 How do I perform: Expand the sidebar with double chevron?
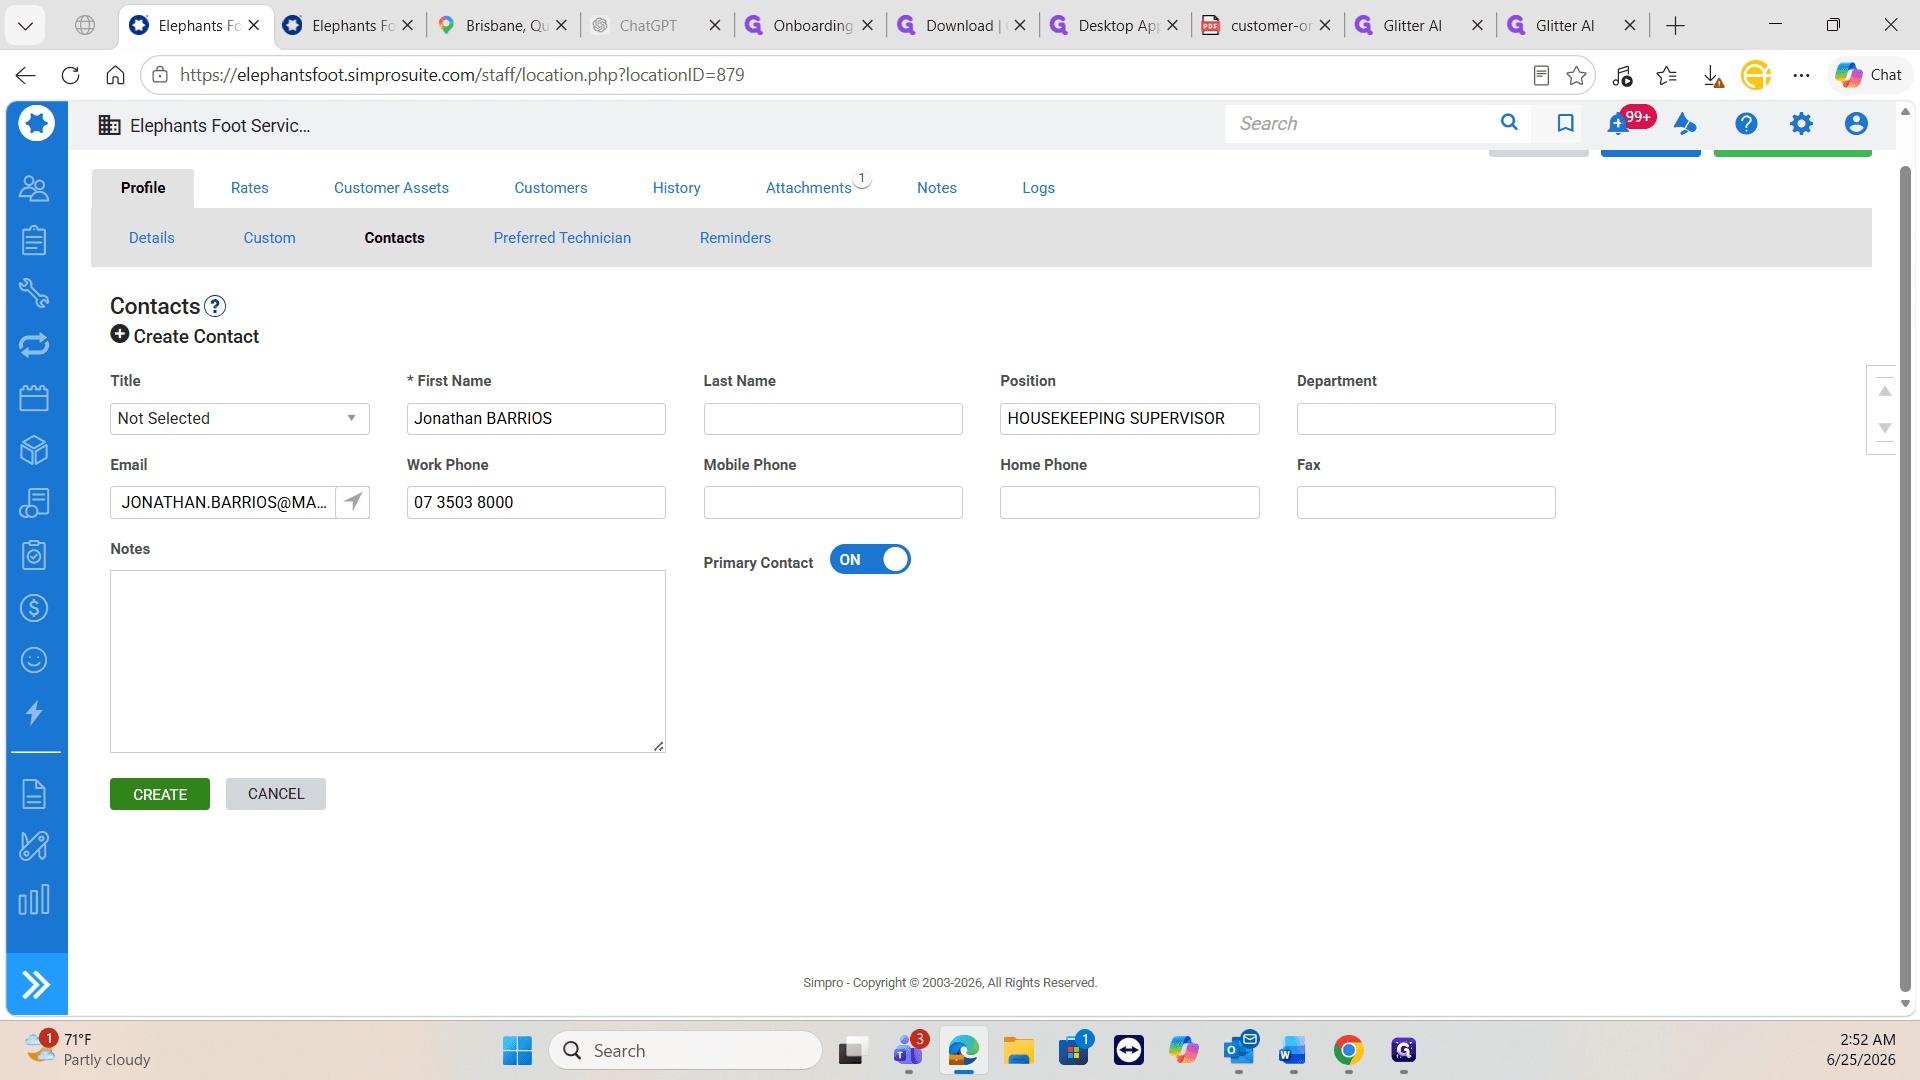[36, 985]
